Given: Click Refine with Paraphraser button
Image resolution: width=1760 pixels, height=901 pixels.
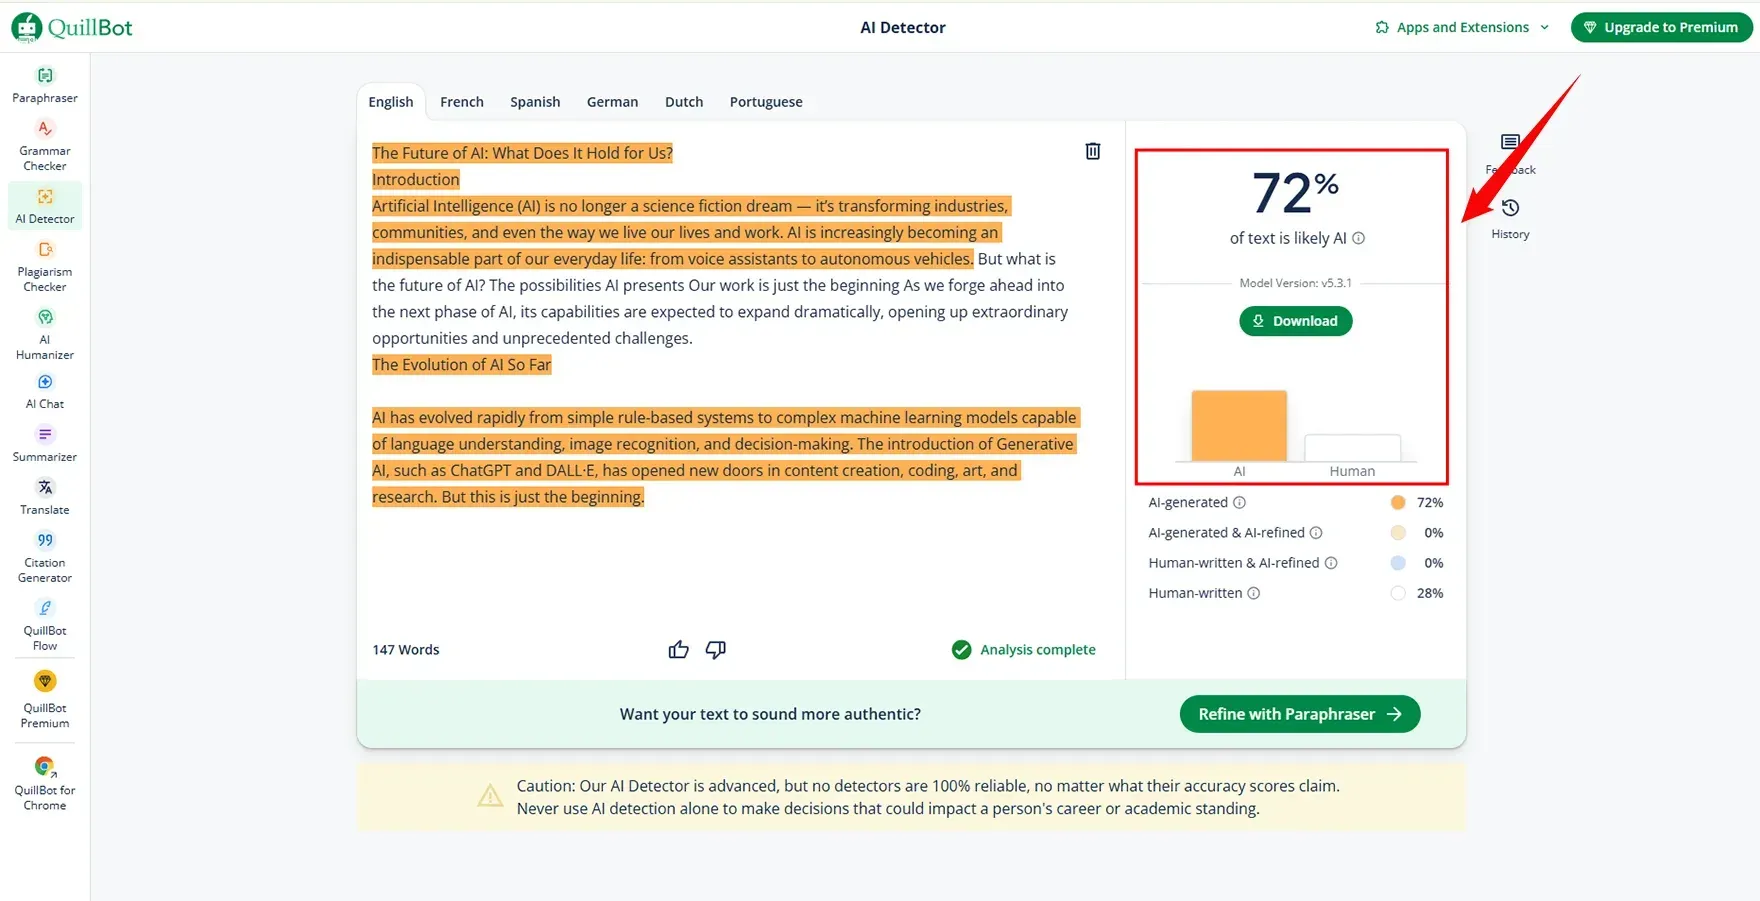Looking at the screenshot, I should point(1299,714).
